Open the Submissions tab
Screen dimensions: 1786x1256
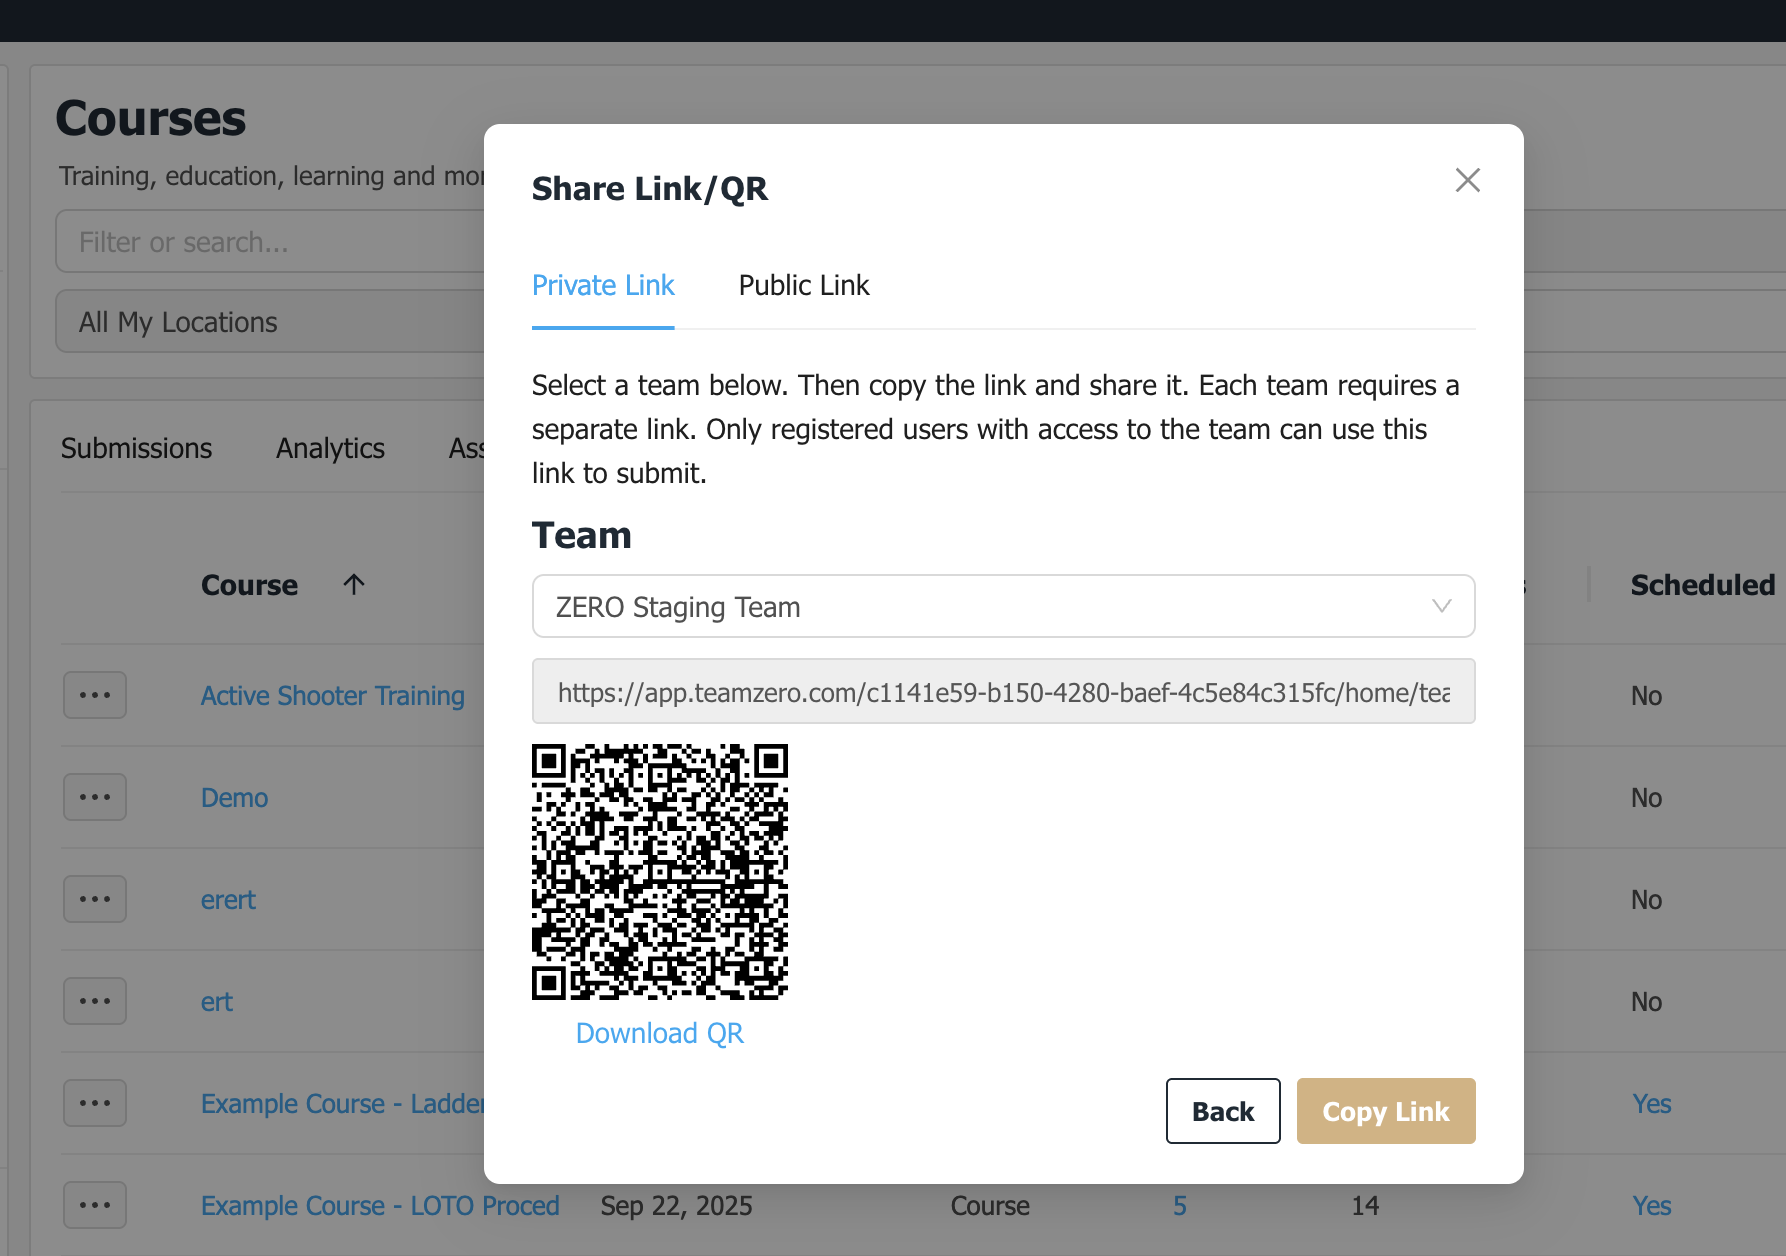tap(137, 449)
